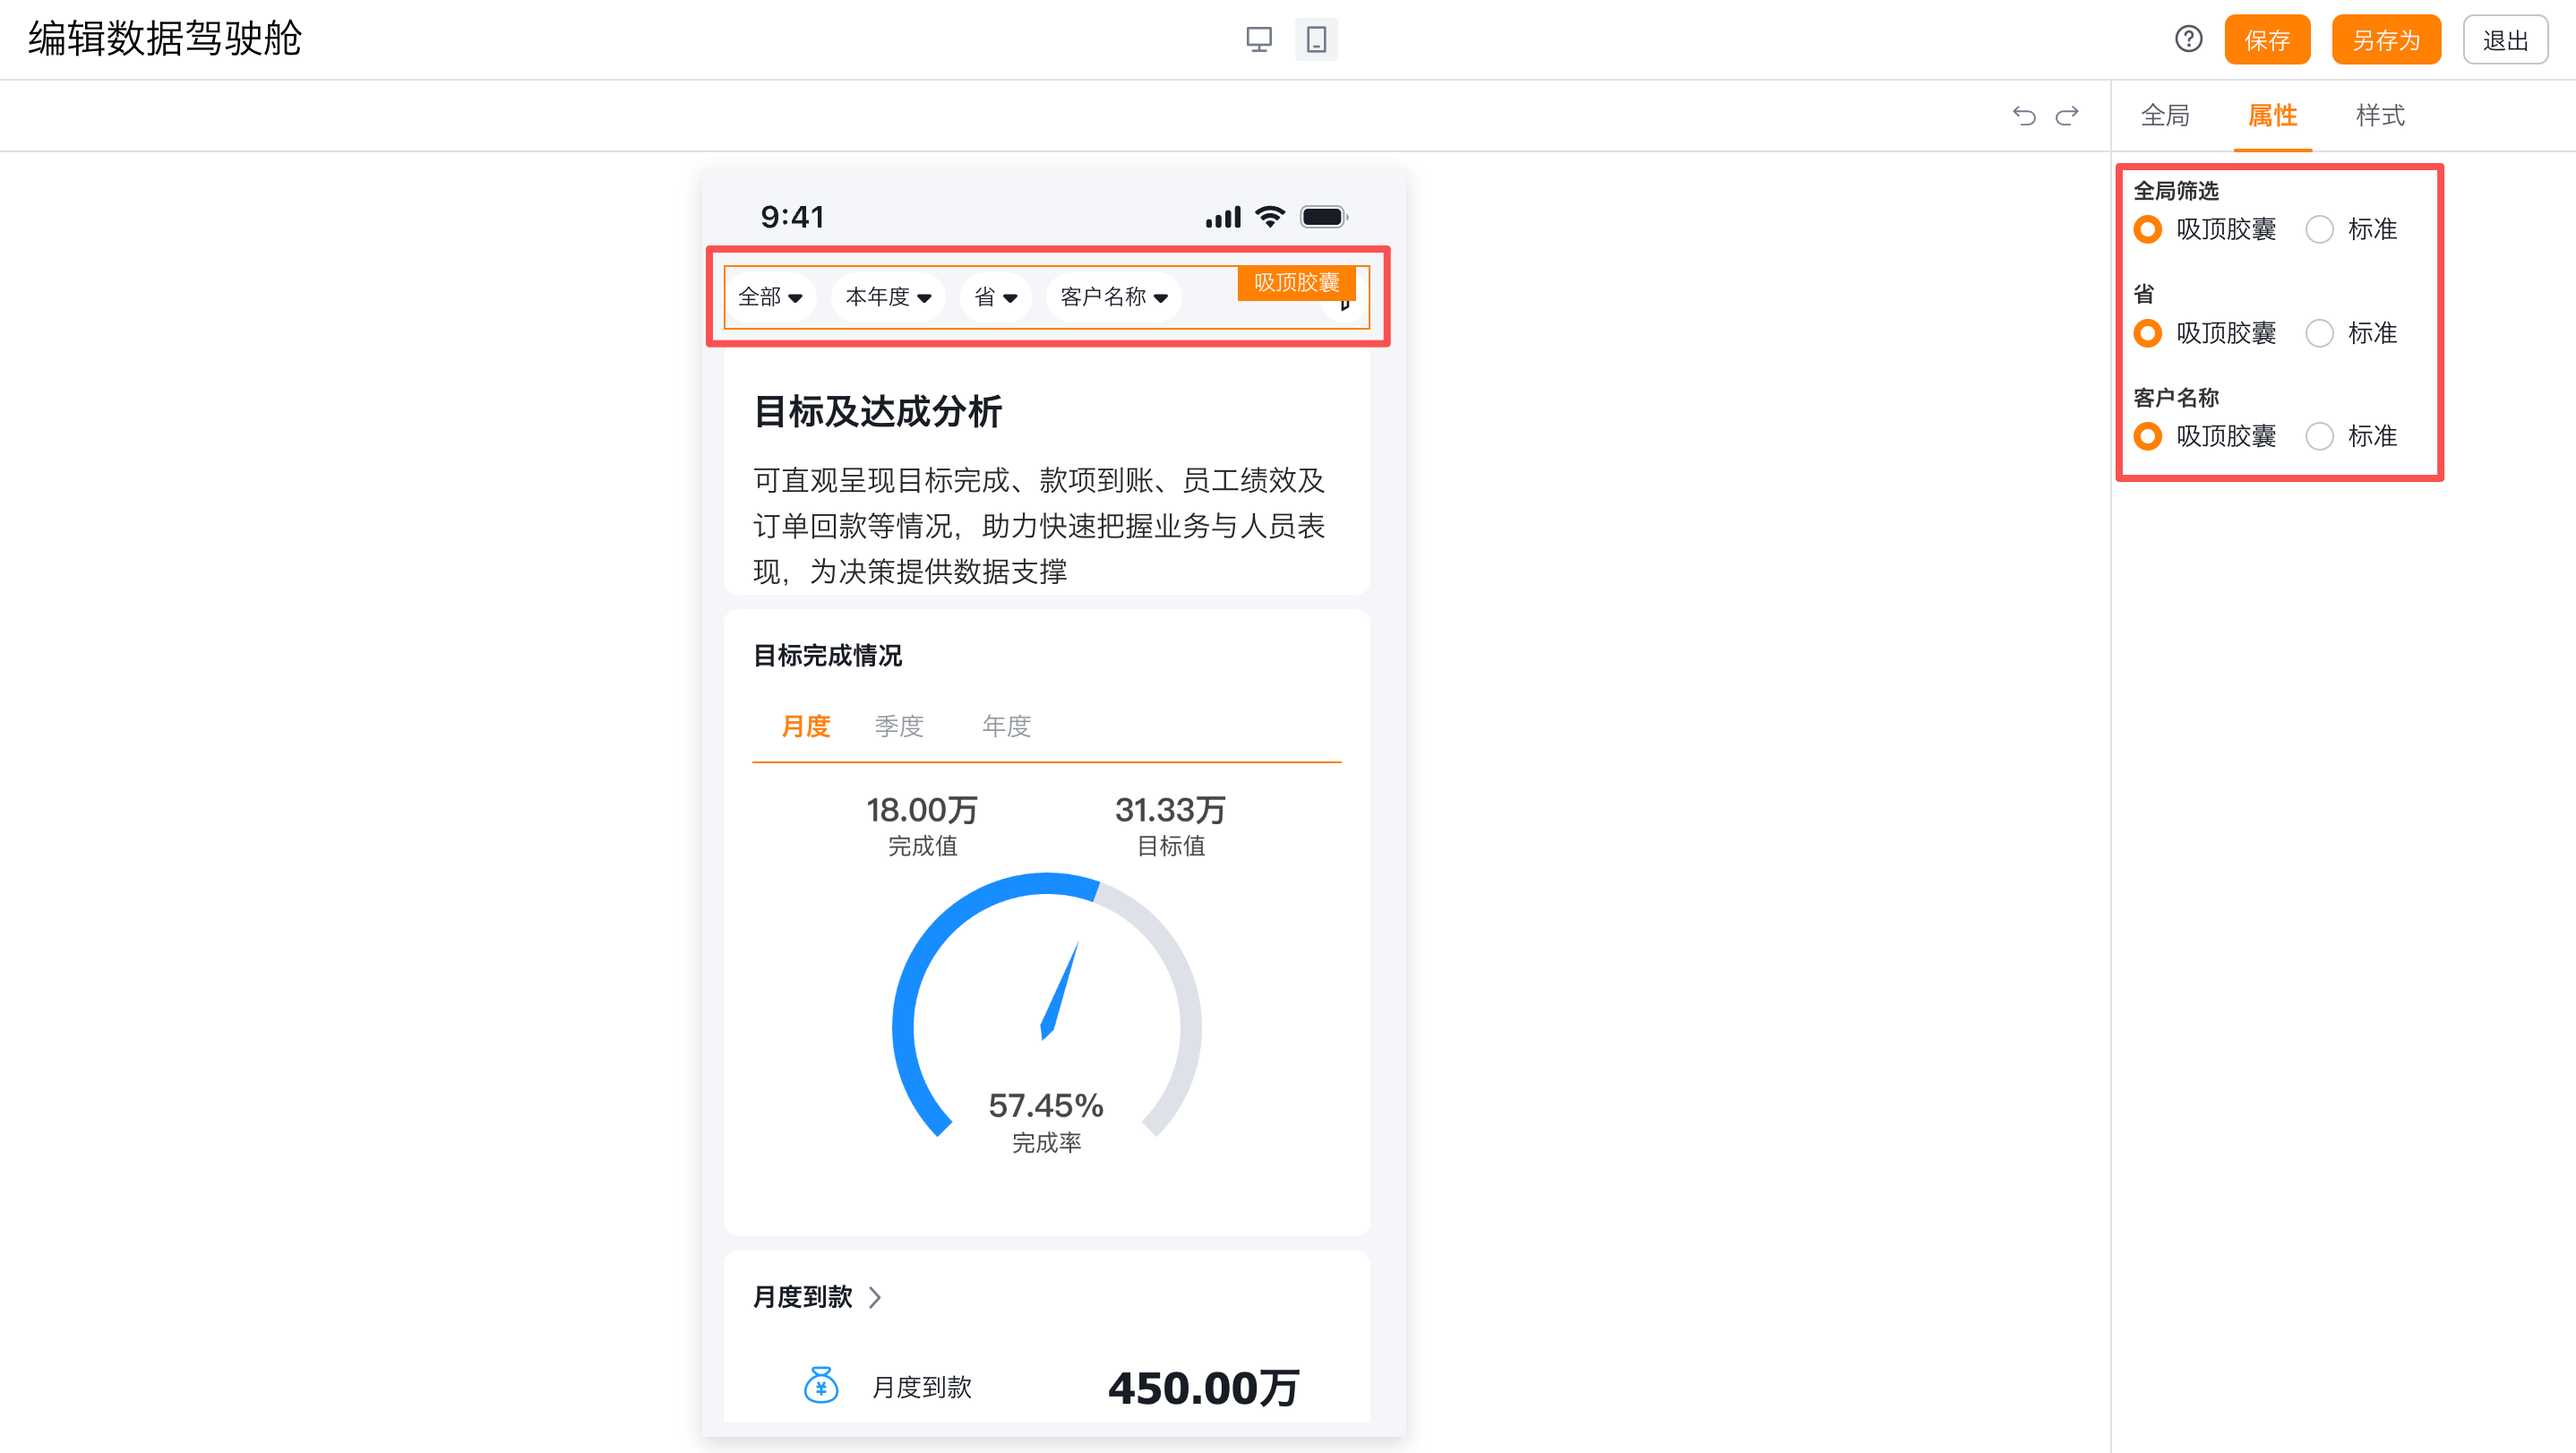Switch to the 季度 tab
2576x1453 pixels.
898,726
